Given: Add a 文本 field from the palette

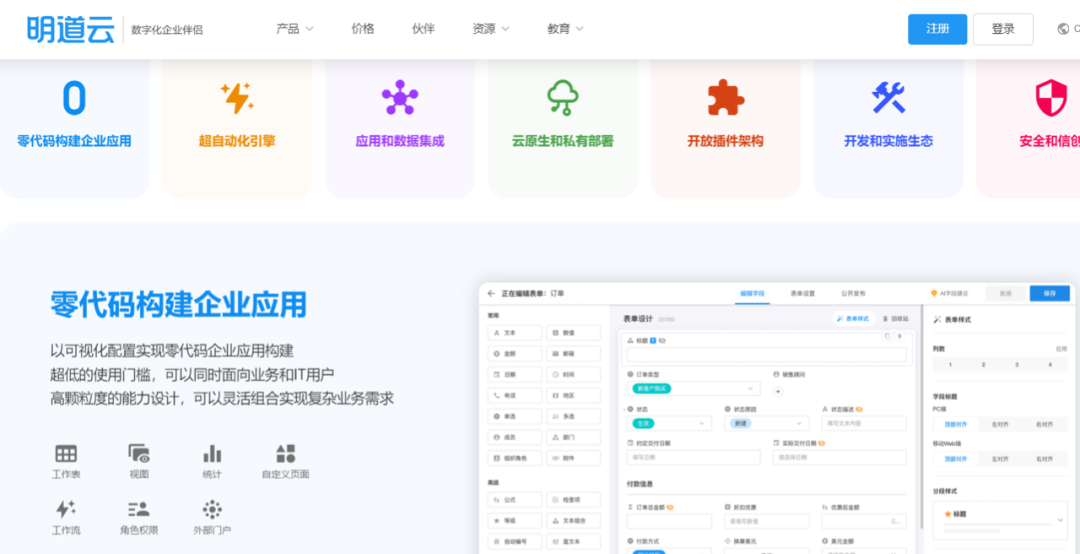Looking at the screenshot, I should (514, 333).
